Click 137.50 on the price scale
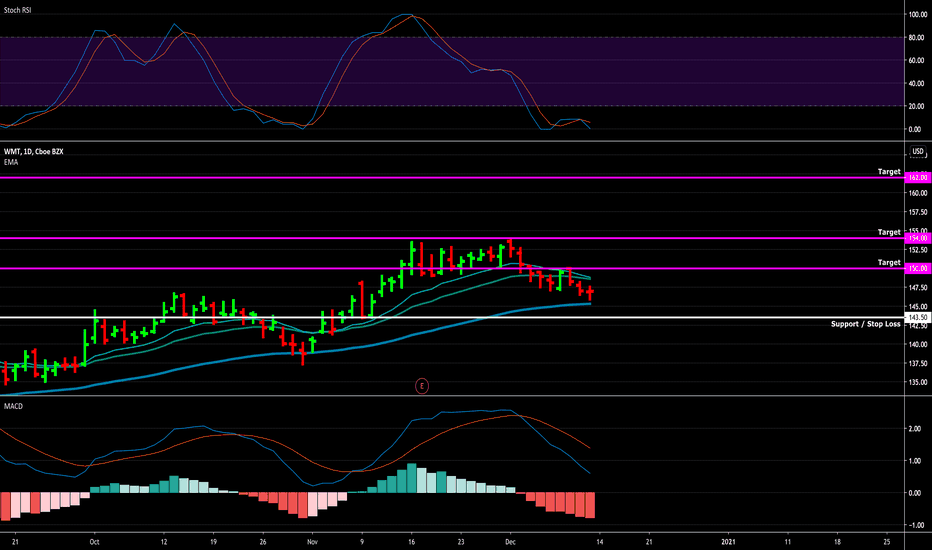932x550 pixels. tap(918, 364)
